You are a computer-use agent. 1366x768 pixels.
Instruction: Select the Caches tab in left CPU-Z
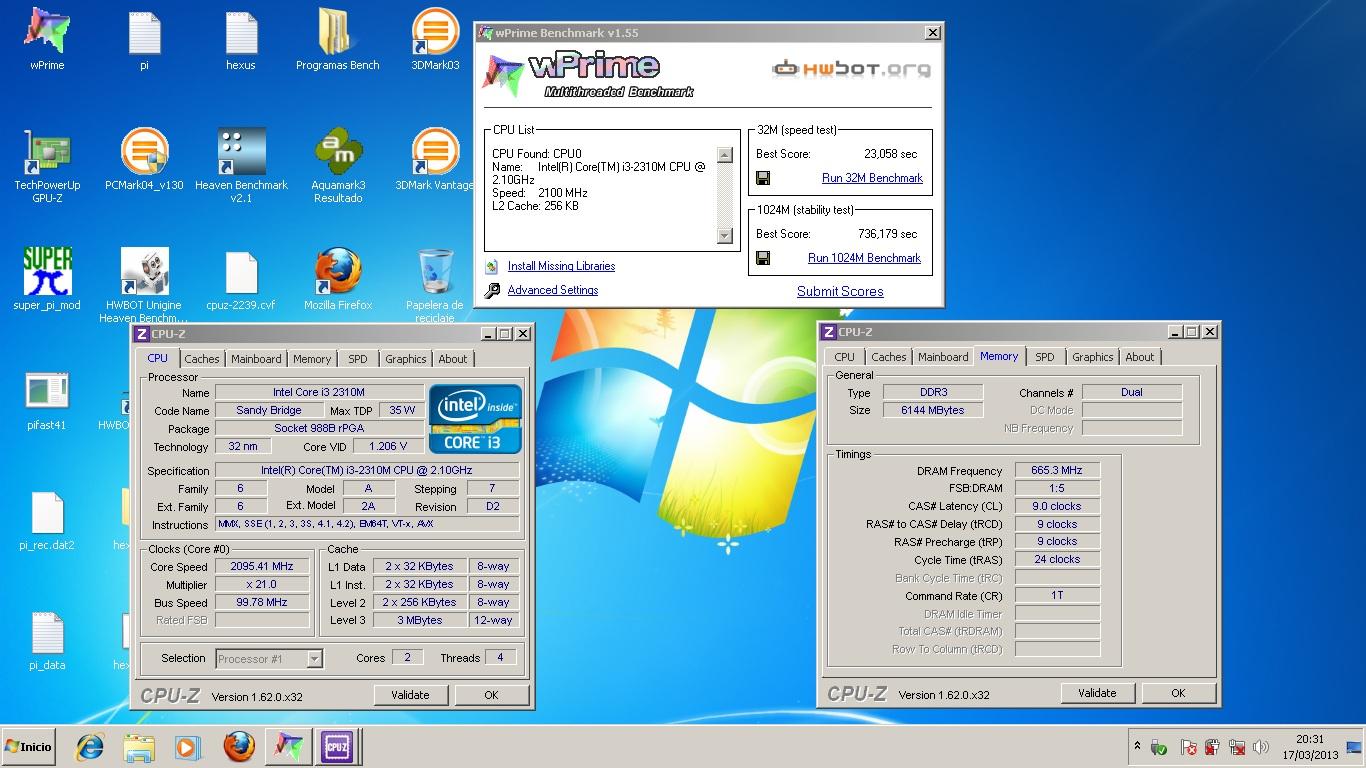(202, 359)
